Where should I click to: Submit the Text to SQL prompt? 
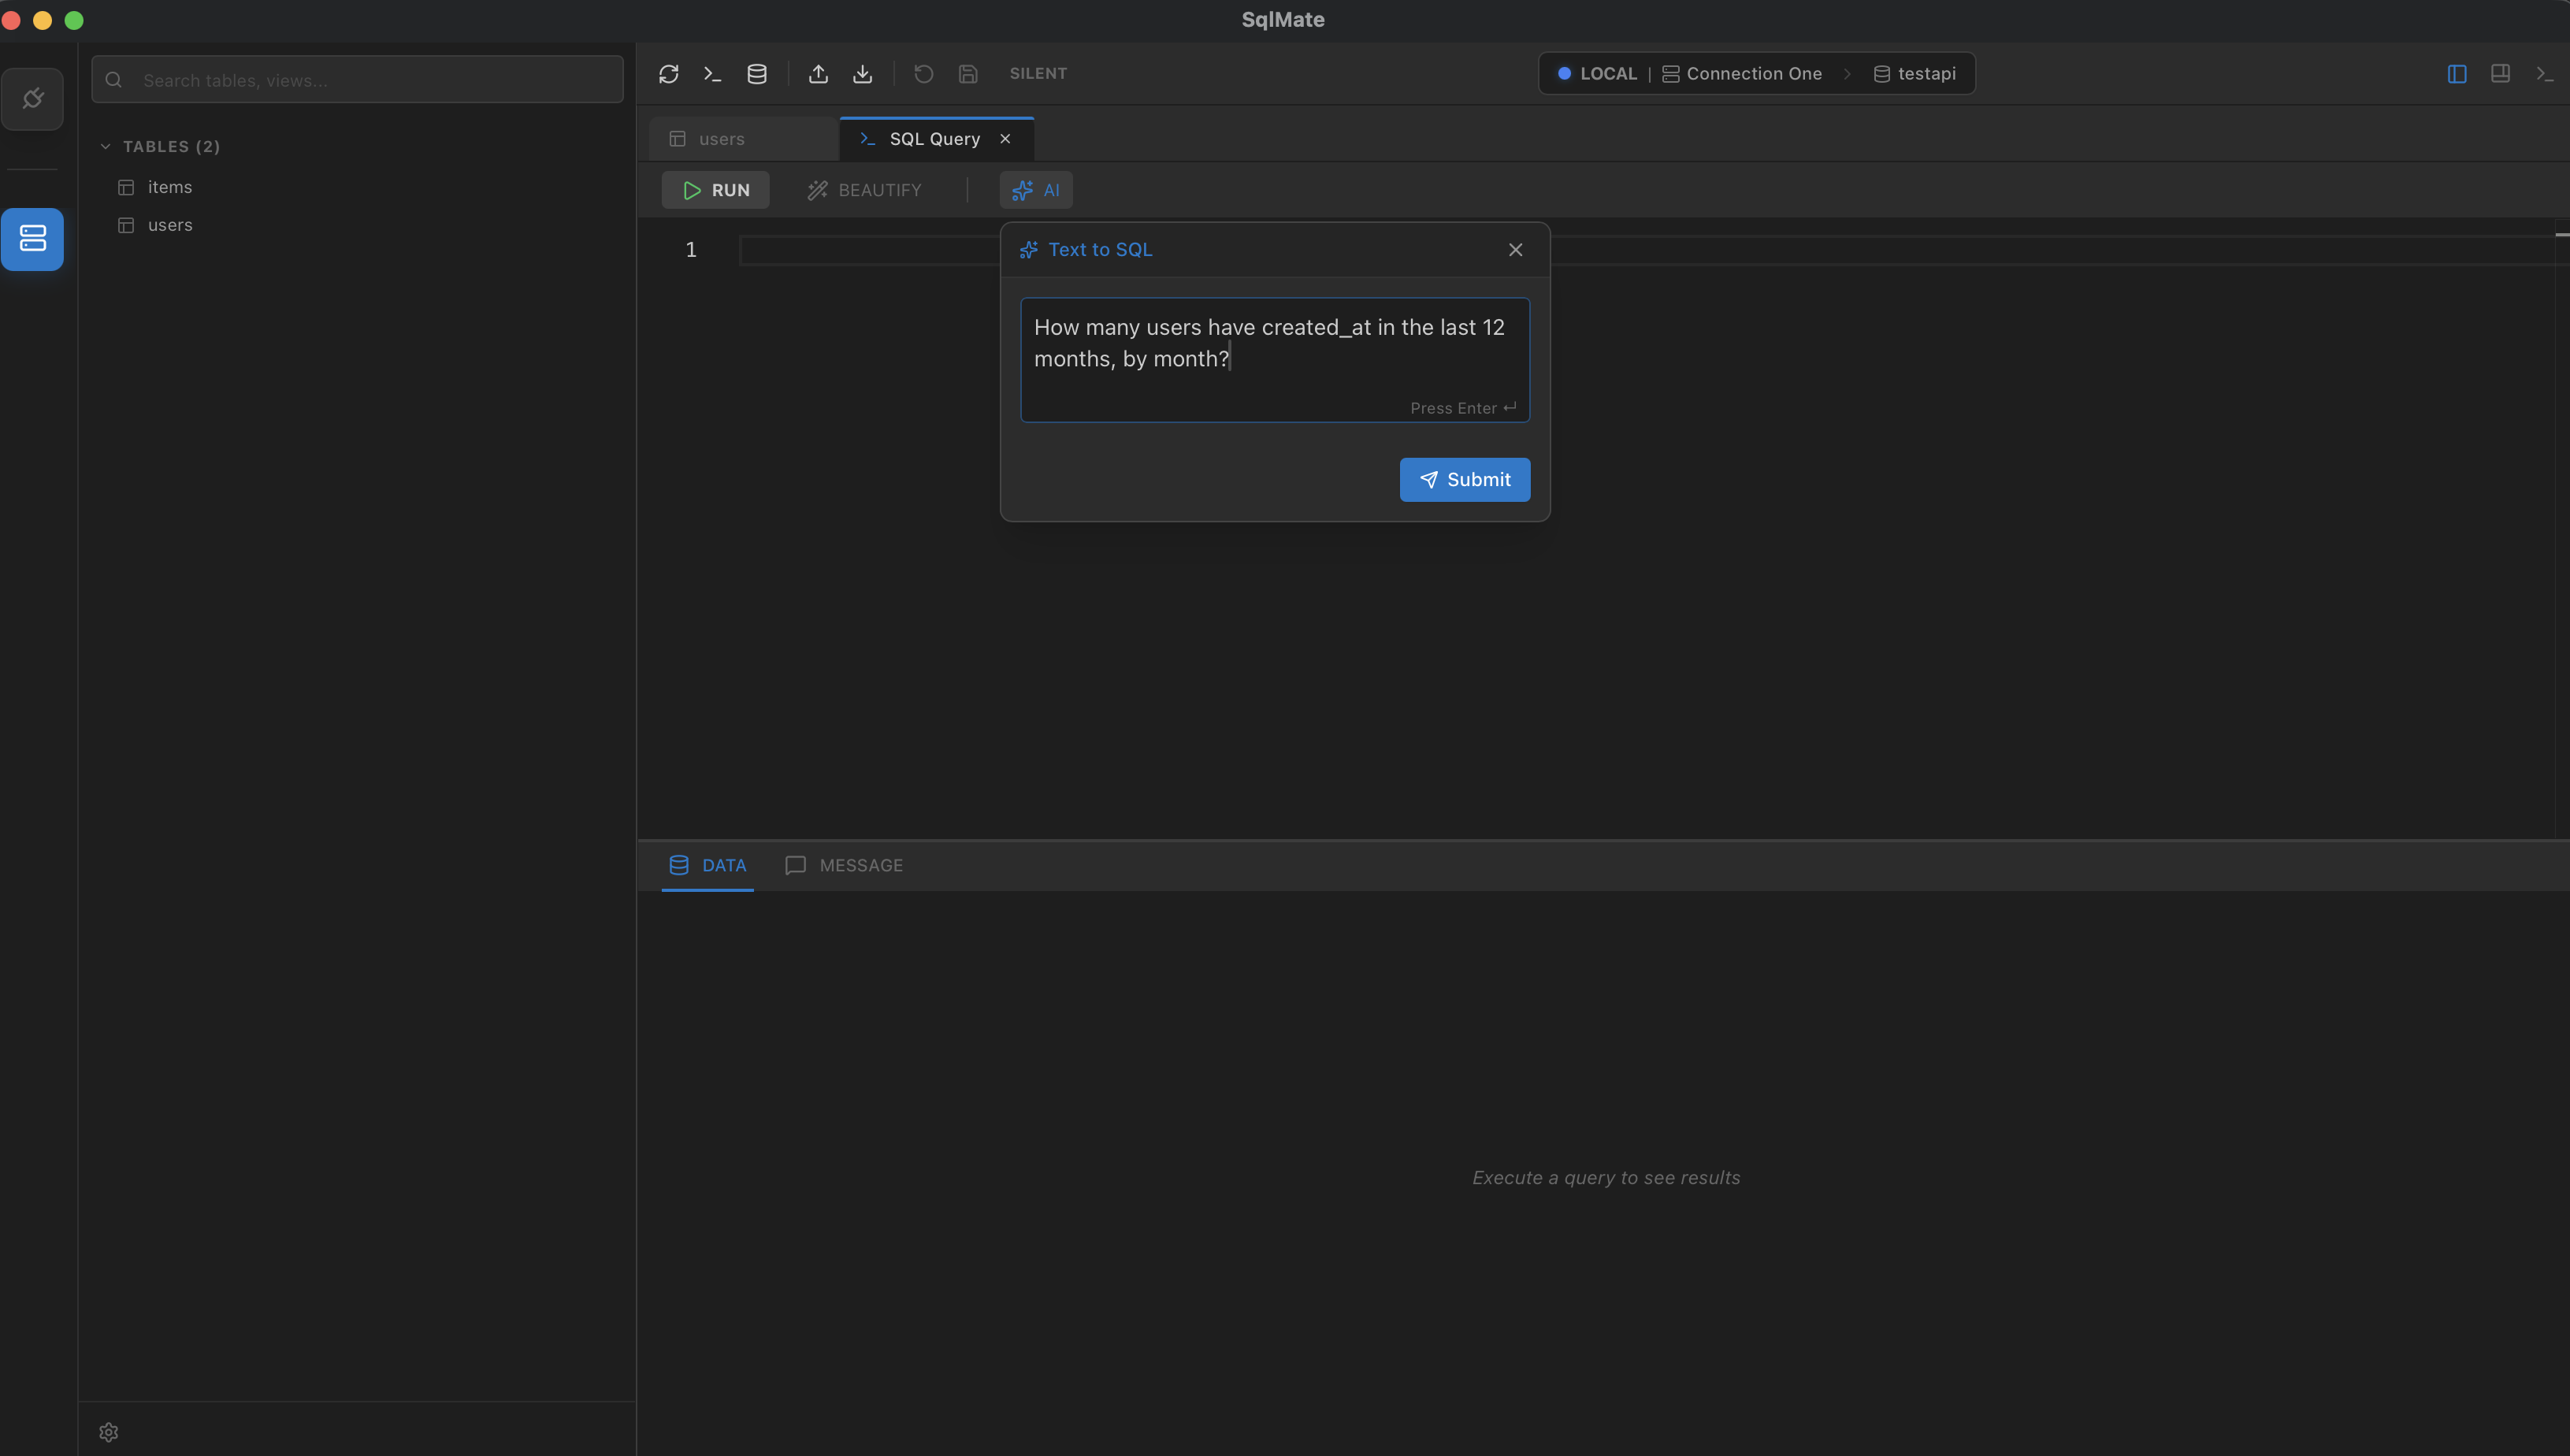pyautogui.click(x=1464, y=479)
